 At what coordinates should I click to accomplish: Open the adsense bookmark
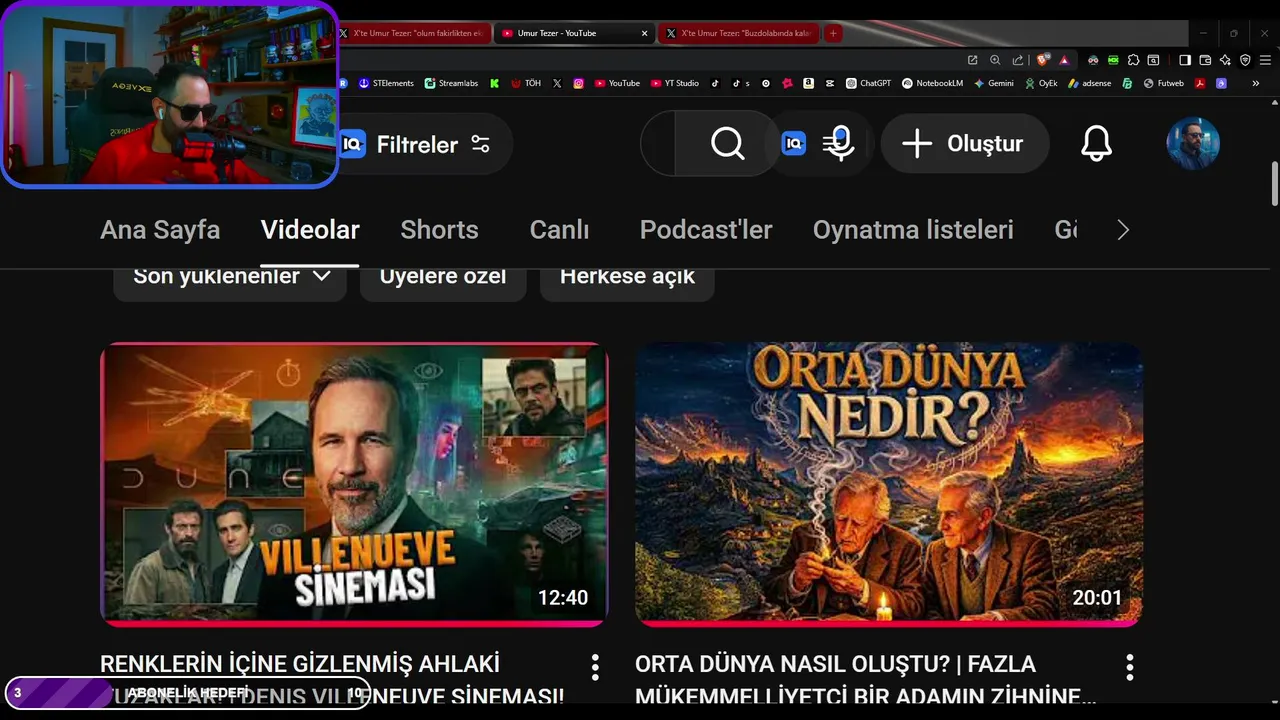(1089, 83)
